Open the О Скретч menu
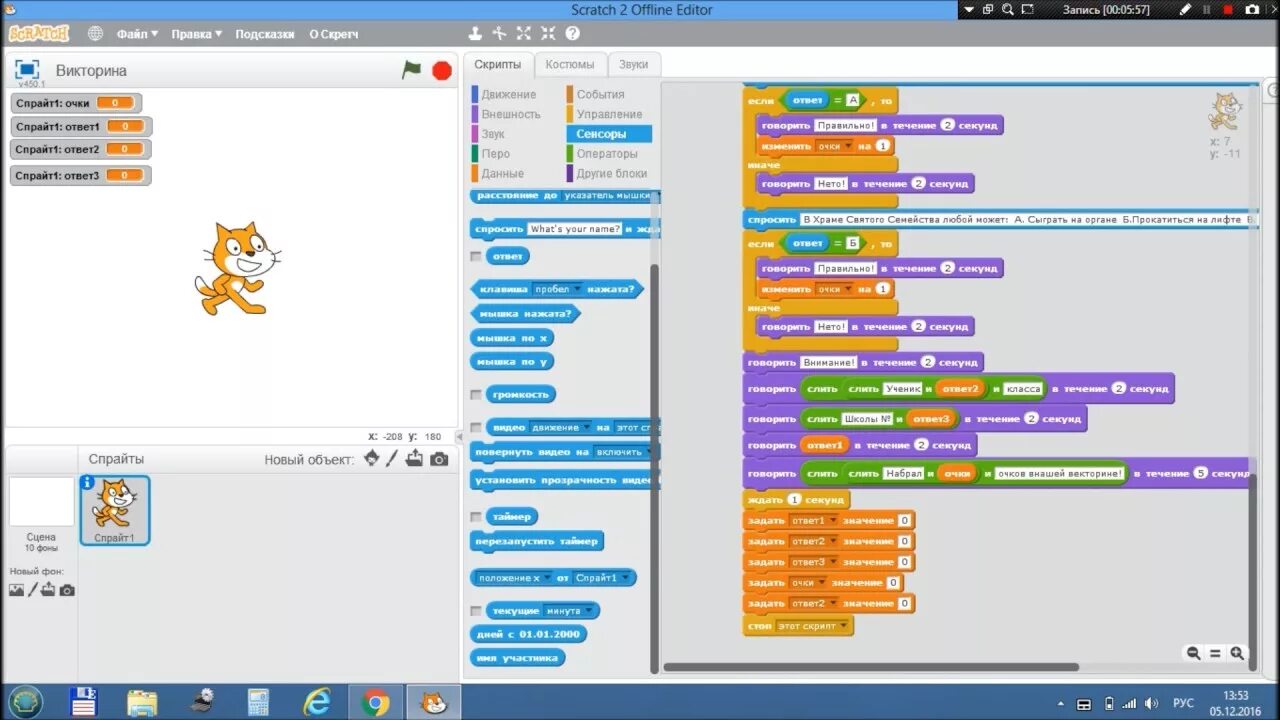Screen dimensions: 1280x720 click(x=333, y=33)
